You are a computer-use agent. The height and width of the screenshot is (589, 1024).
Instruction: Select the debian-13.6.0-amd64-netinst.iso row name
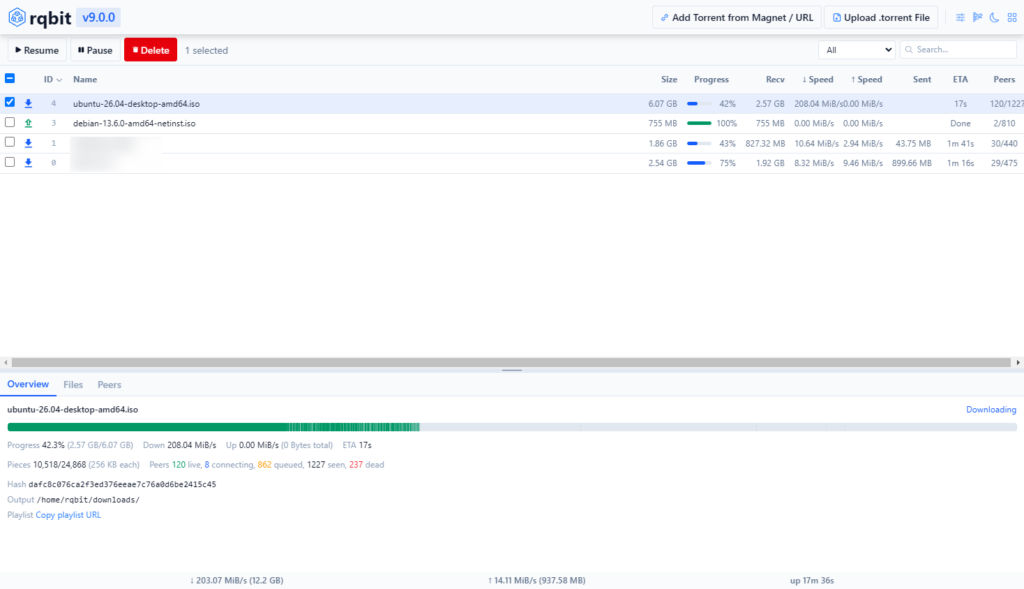click(x=134, y=123)
